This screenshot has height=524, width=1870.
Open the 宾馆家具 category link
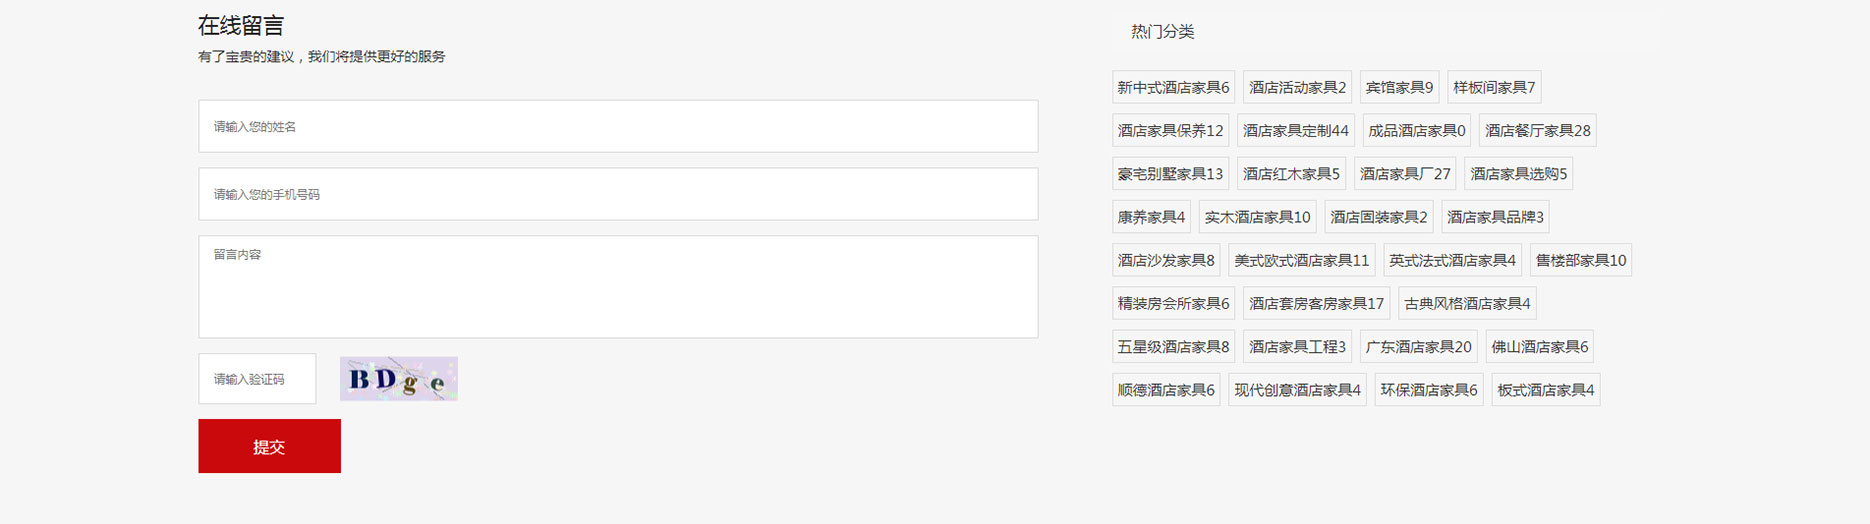pos(1399,87)
